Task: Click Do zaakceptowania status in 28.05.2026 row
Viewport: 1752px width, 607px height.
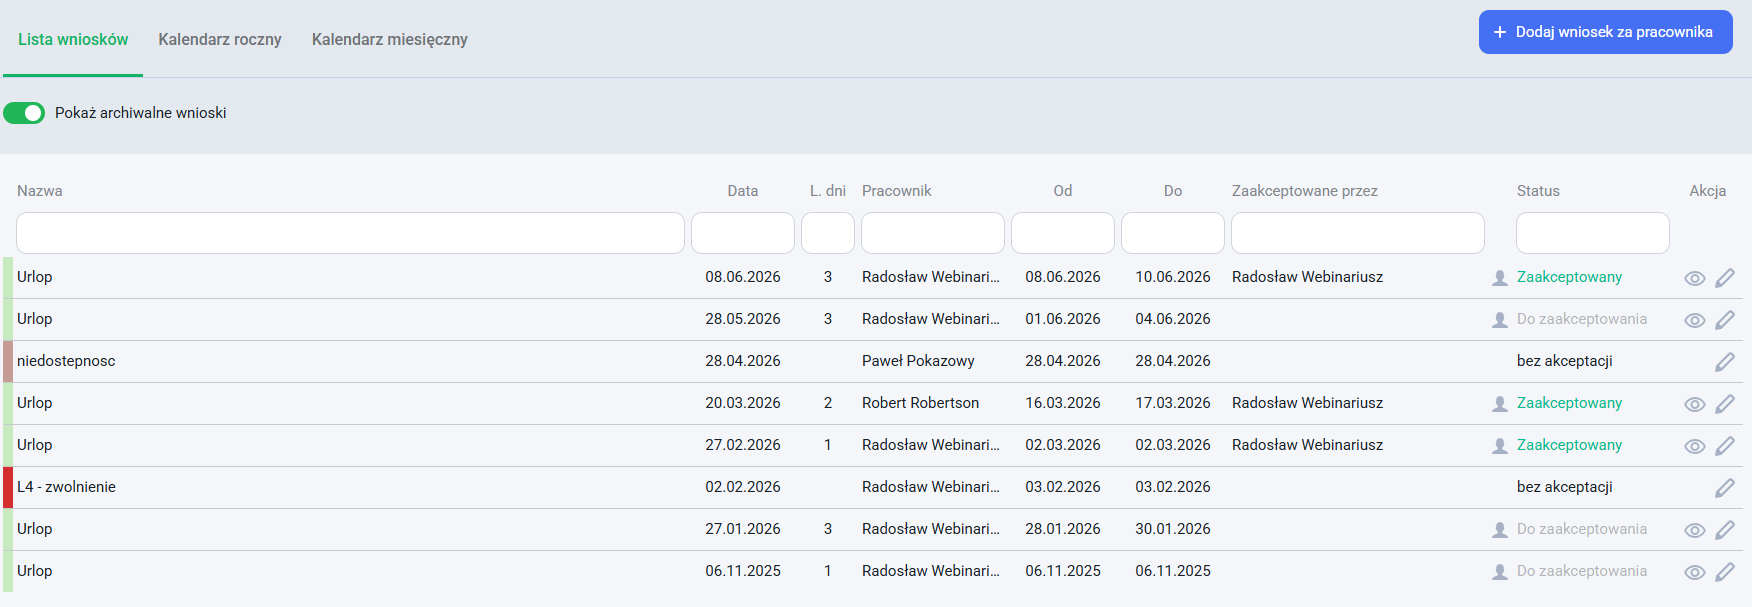Action: point(1582,319)
